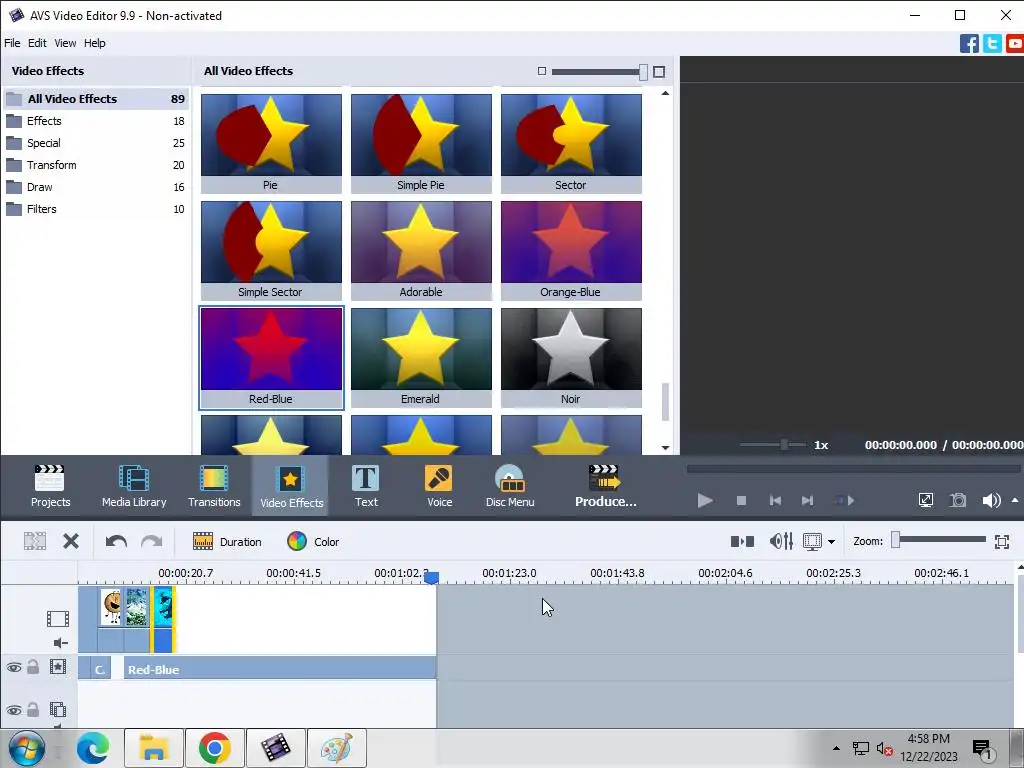
Task: Open the Edit menu
Action: click(x=37, y=43)
